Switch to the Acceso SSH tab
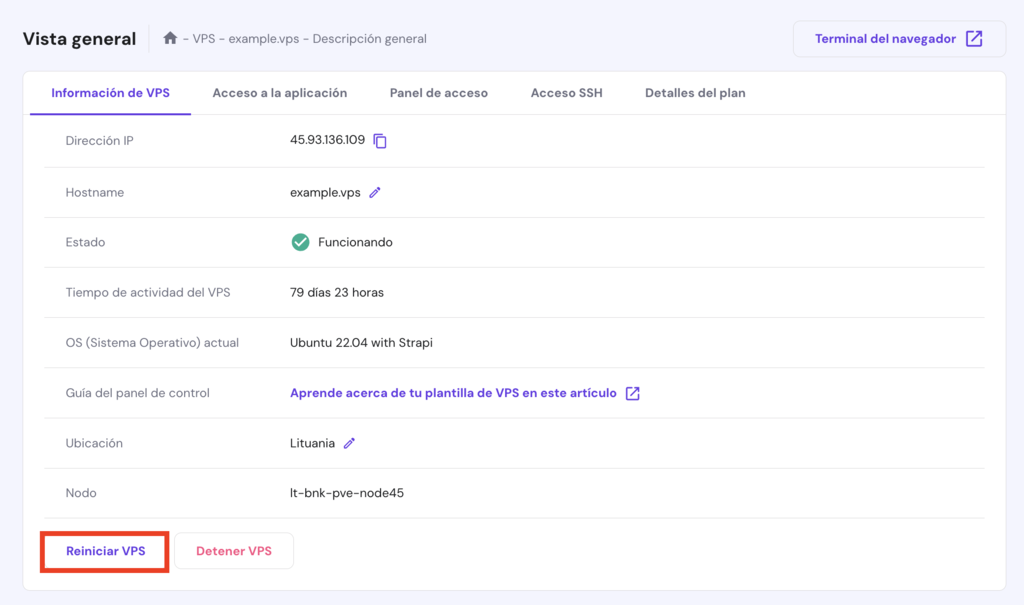The width and height of the screenshot is (1024, 605). pyautogui.click(x=566, y=92)
